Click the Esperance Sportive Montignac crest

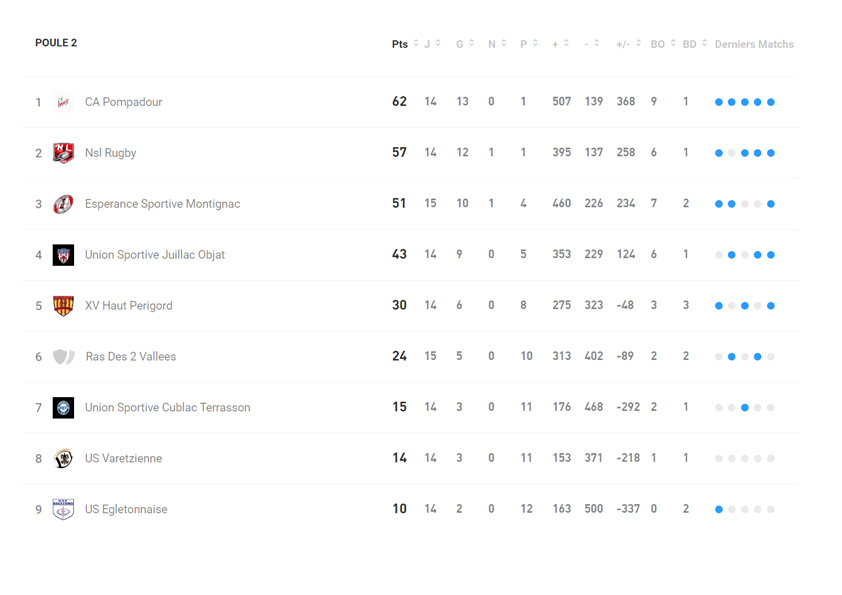click(x=63, y=204)
